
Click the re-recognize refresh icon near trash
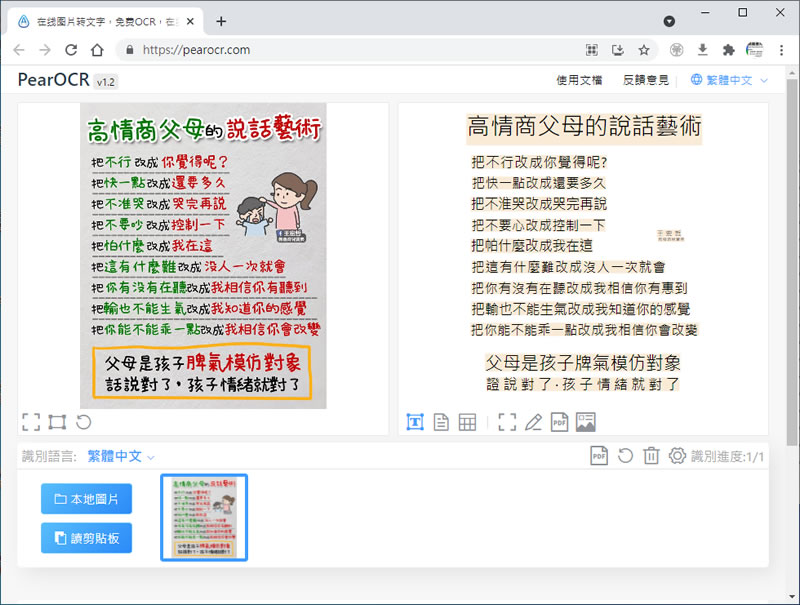tap(625, 456)
